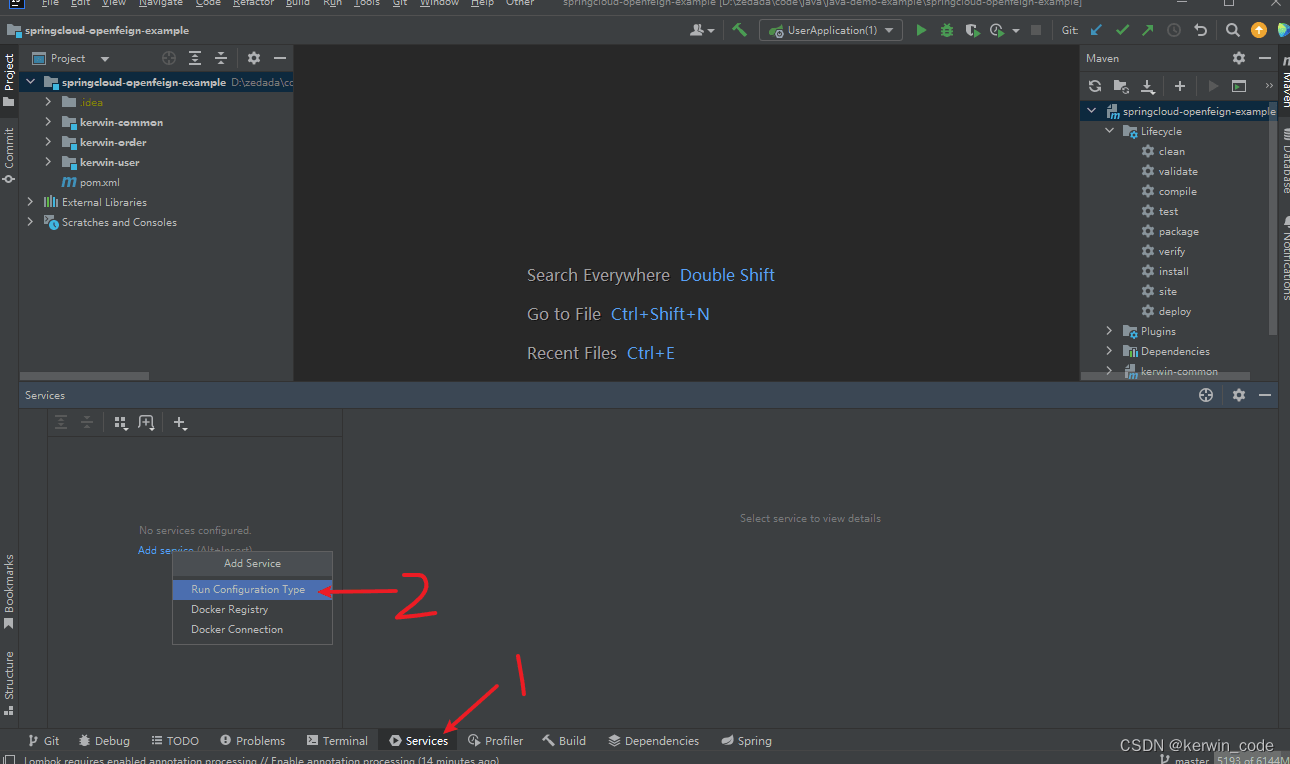Start the Debug session icon

[946, 30]
